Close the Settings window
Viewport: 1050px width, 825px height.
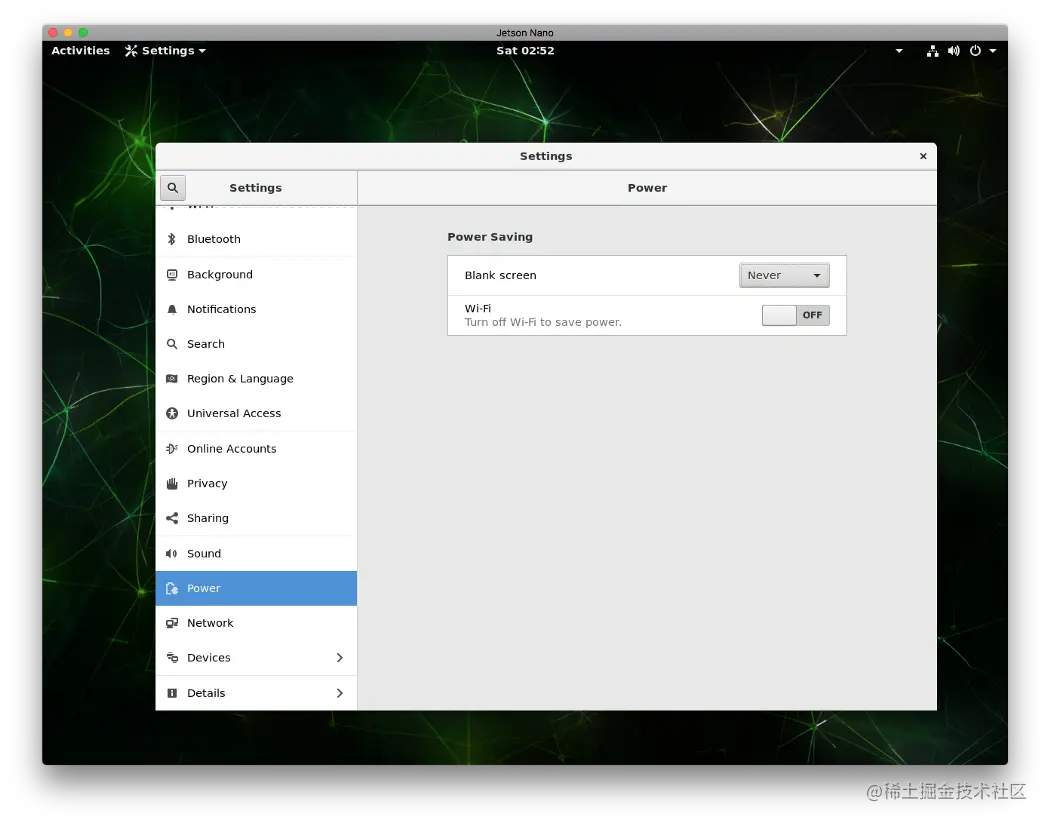(923, 156)
